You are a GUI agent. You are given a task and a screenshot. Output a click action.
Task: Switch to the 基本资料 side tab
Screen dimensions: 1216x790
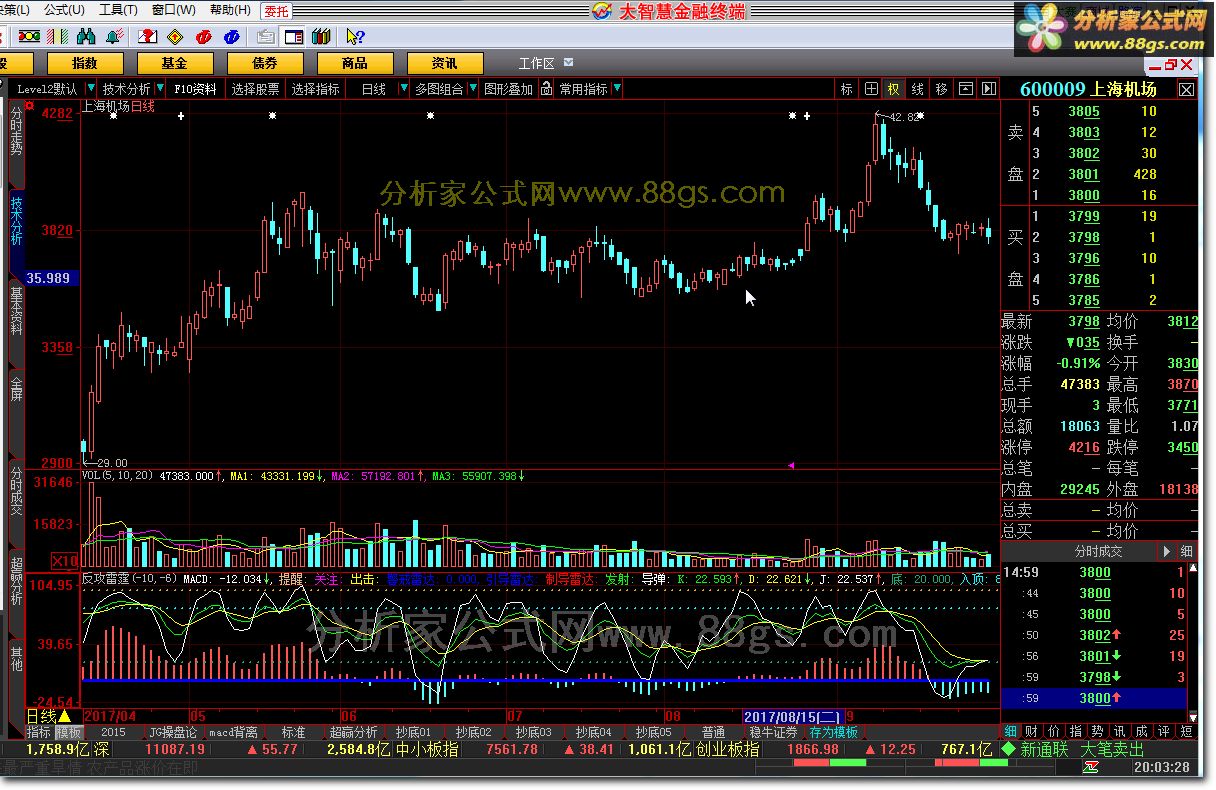17,312
